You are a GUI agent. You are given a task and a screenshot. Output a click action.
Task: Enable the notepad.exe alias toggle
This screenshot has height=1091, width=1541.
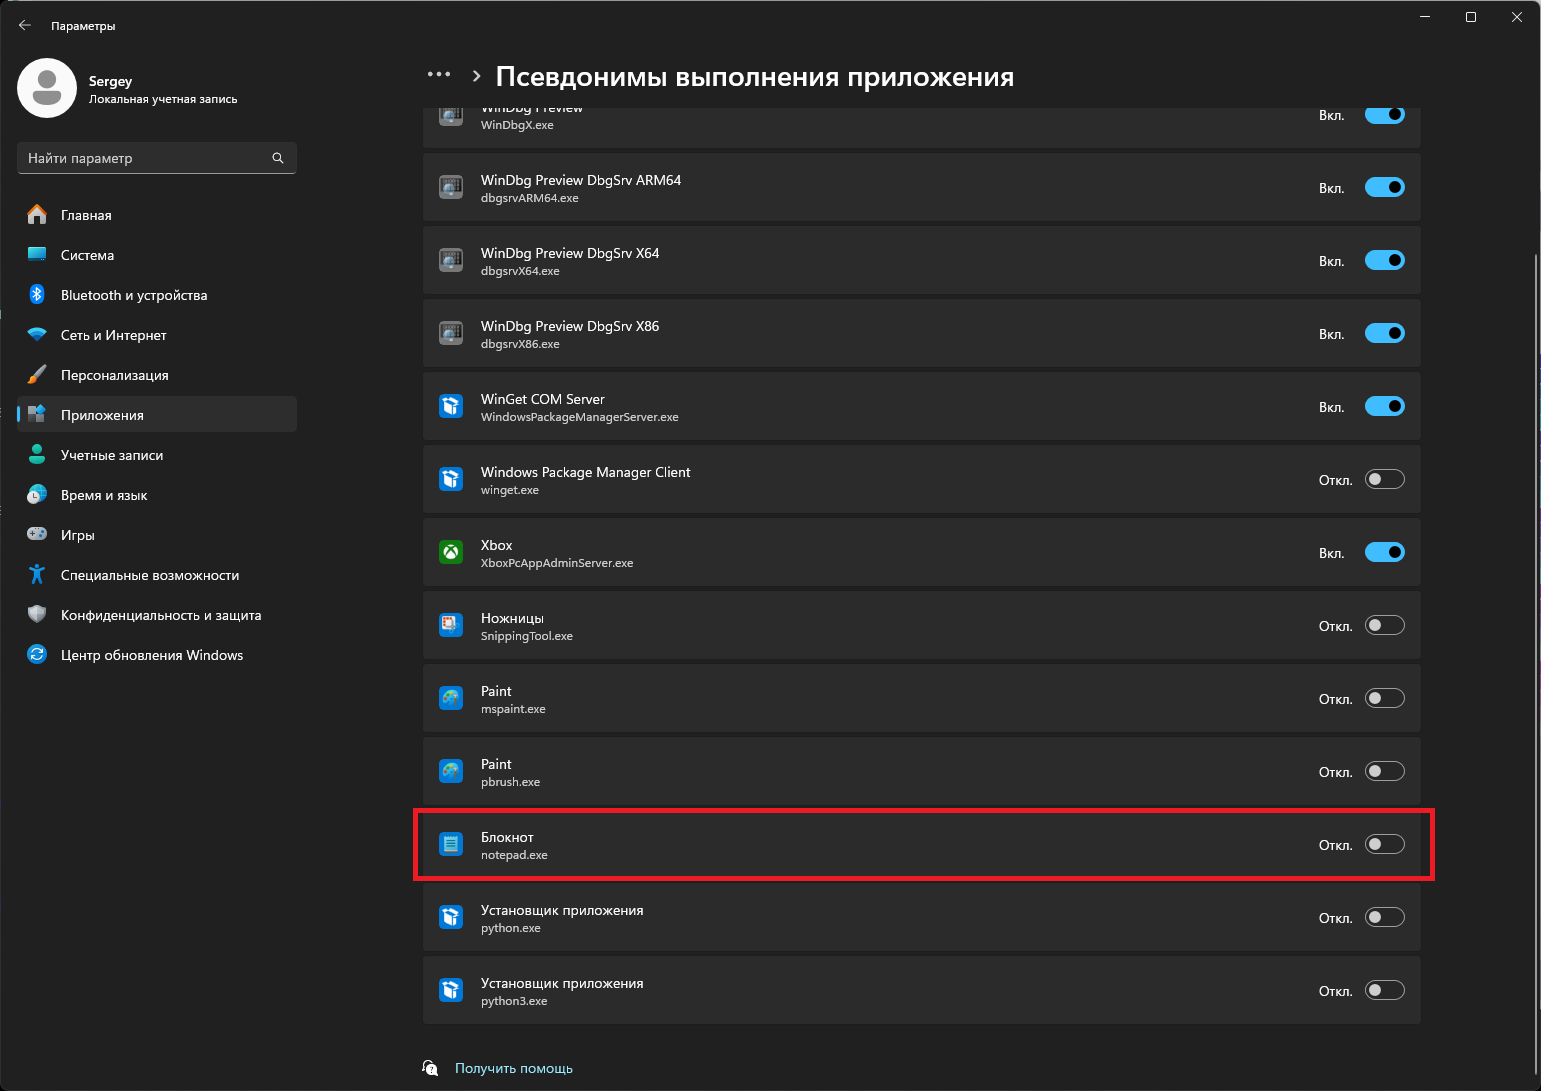(x=1384, y=844)
